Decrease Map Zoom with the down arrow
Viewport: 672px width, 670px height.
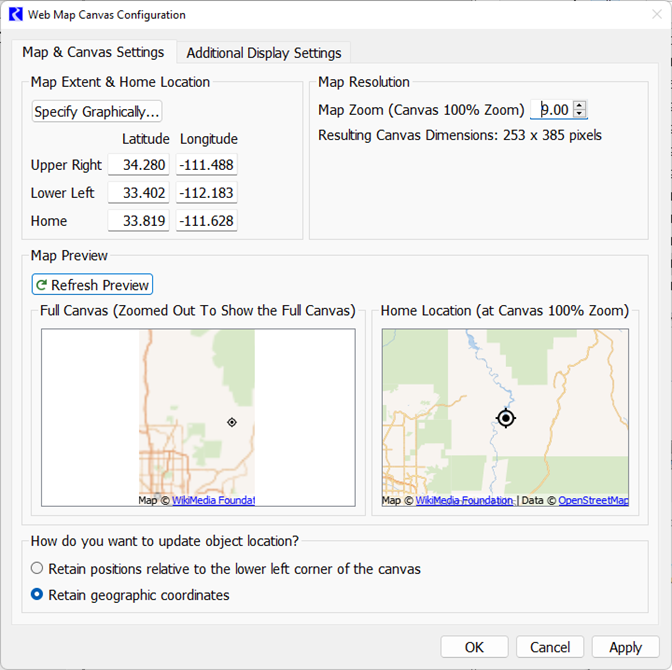tap(580, 114)
